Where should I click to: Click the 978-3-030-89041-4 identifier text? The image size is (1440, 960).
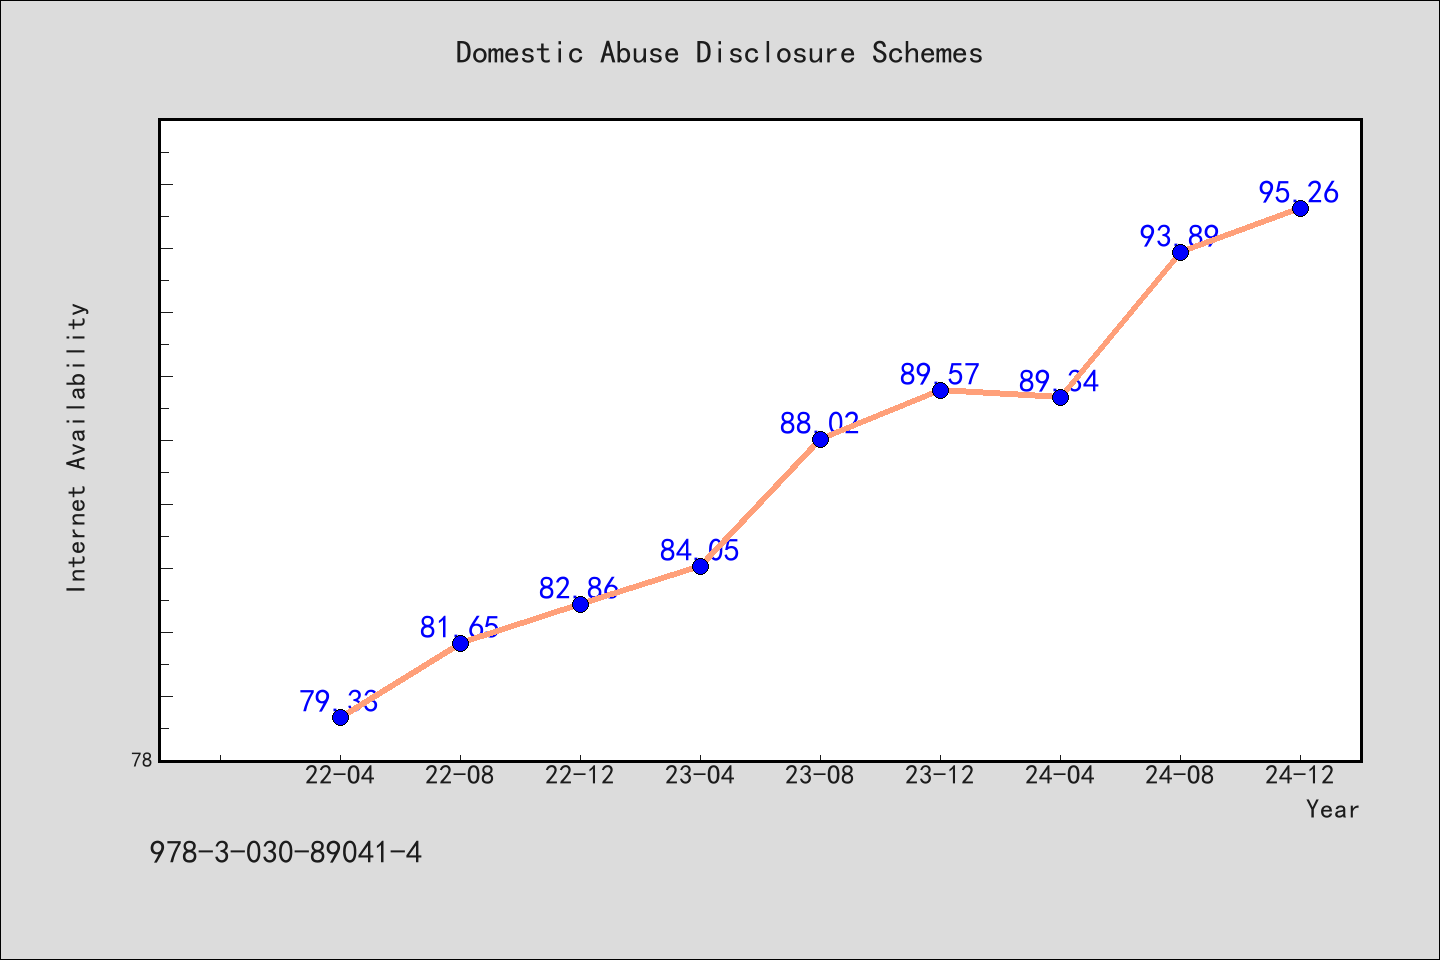tap(286, 852)
